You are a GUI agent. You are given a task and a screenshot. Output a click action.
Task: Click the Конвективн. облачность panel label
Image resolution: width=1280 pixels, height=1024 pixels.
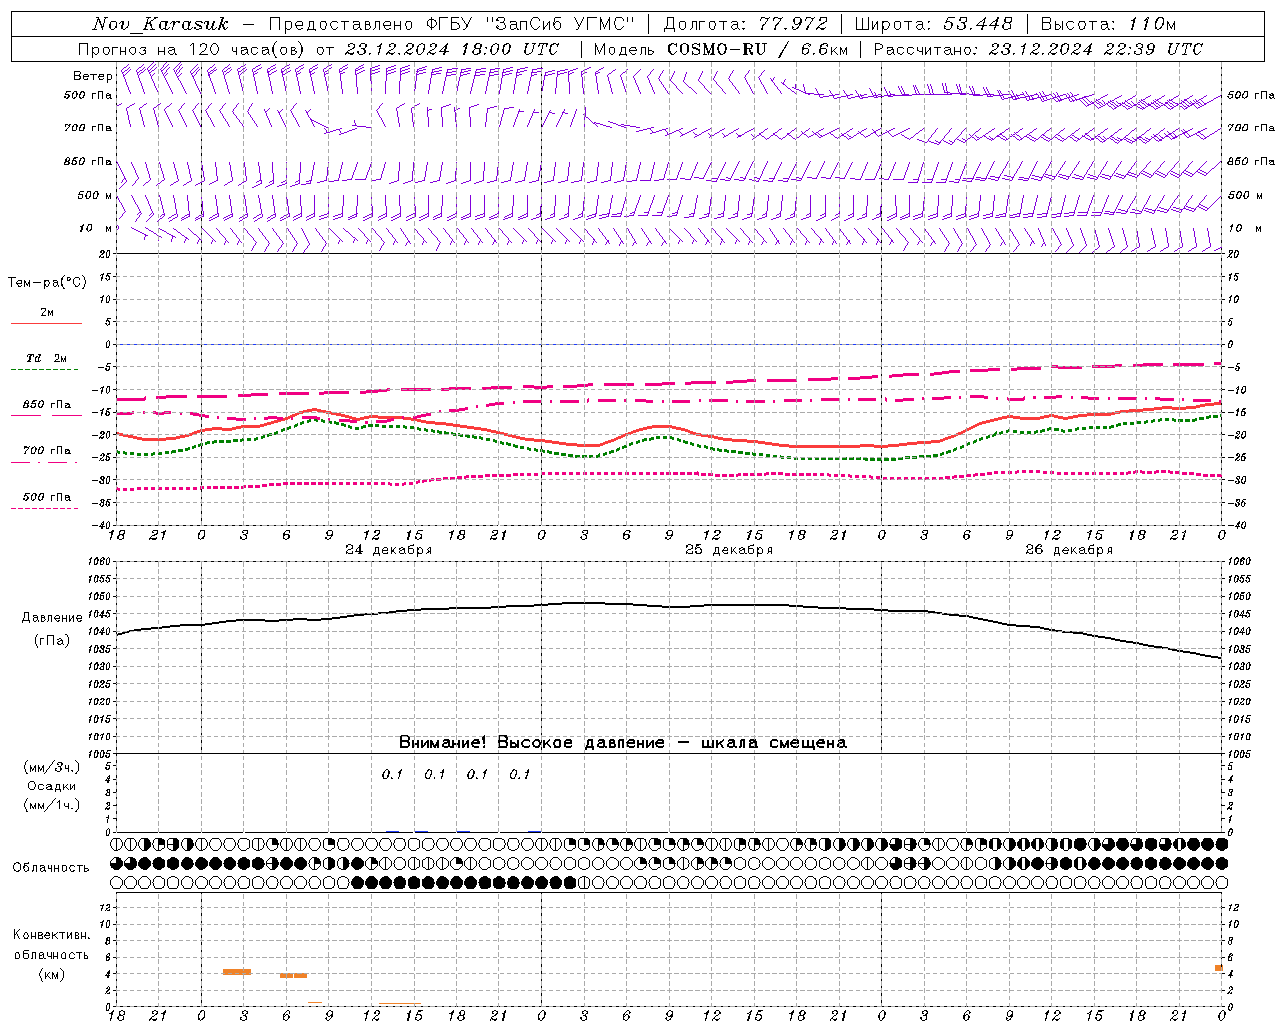[x=51, y=945]
